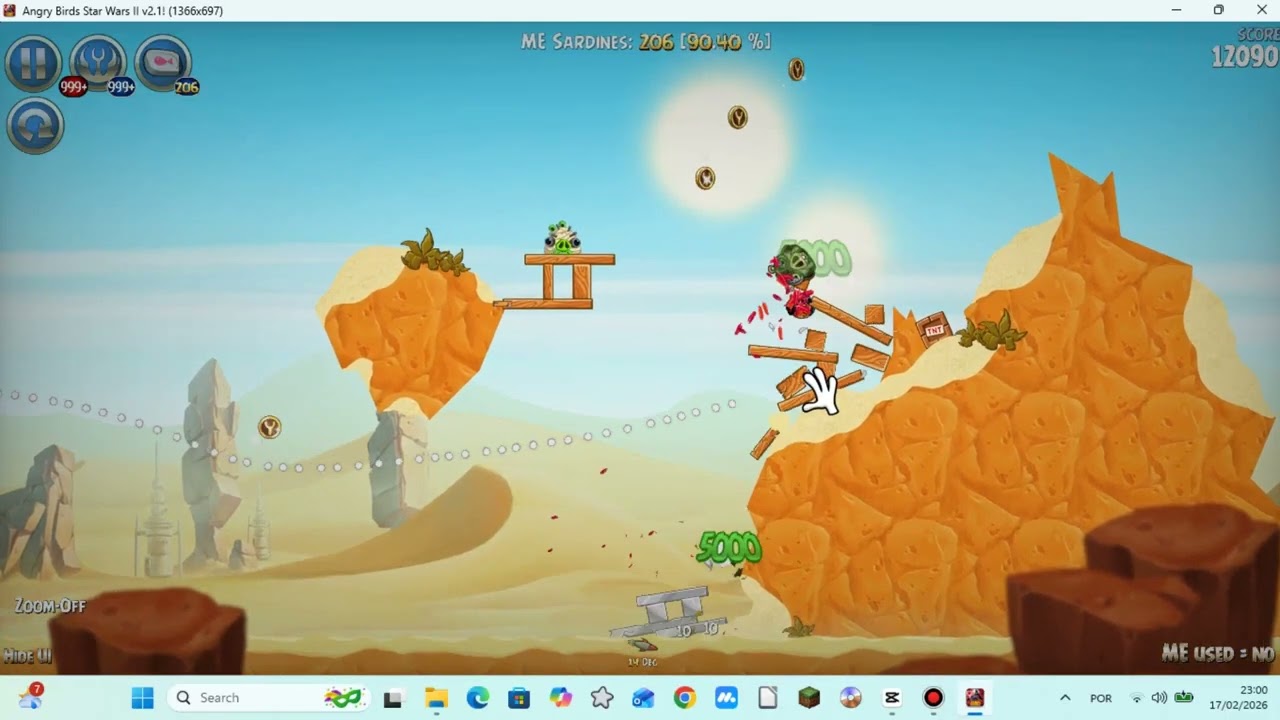The height and width of the screenshot is (720, 1280).
Task: Open the volume speaker tray icon
Action: [x=1159, y=698]
